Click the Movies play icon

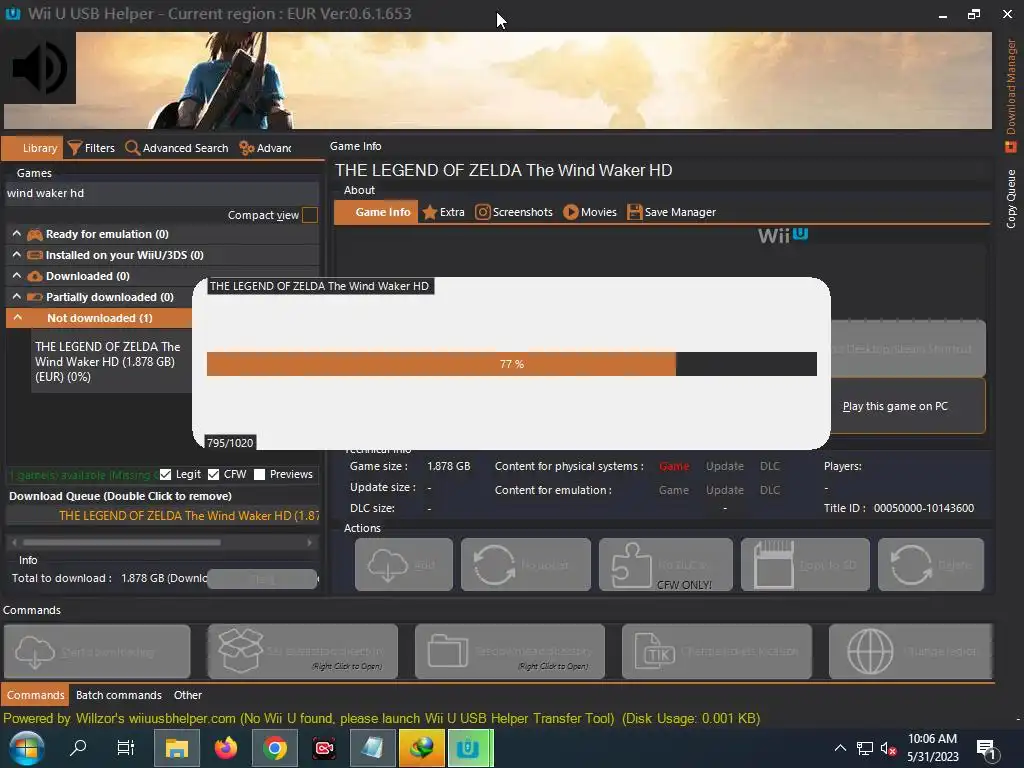[570, 212]
